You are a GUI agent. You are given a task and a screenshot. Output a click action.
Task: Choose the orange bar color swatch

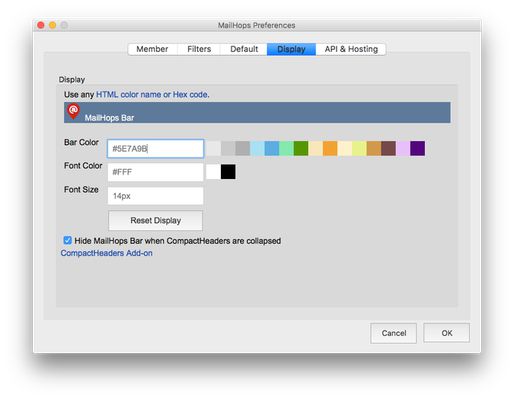click(x=330, y=148)
